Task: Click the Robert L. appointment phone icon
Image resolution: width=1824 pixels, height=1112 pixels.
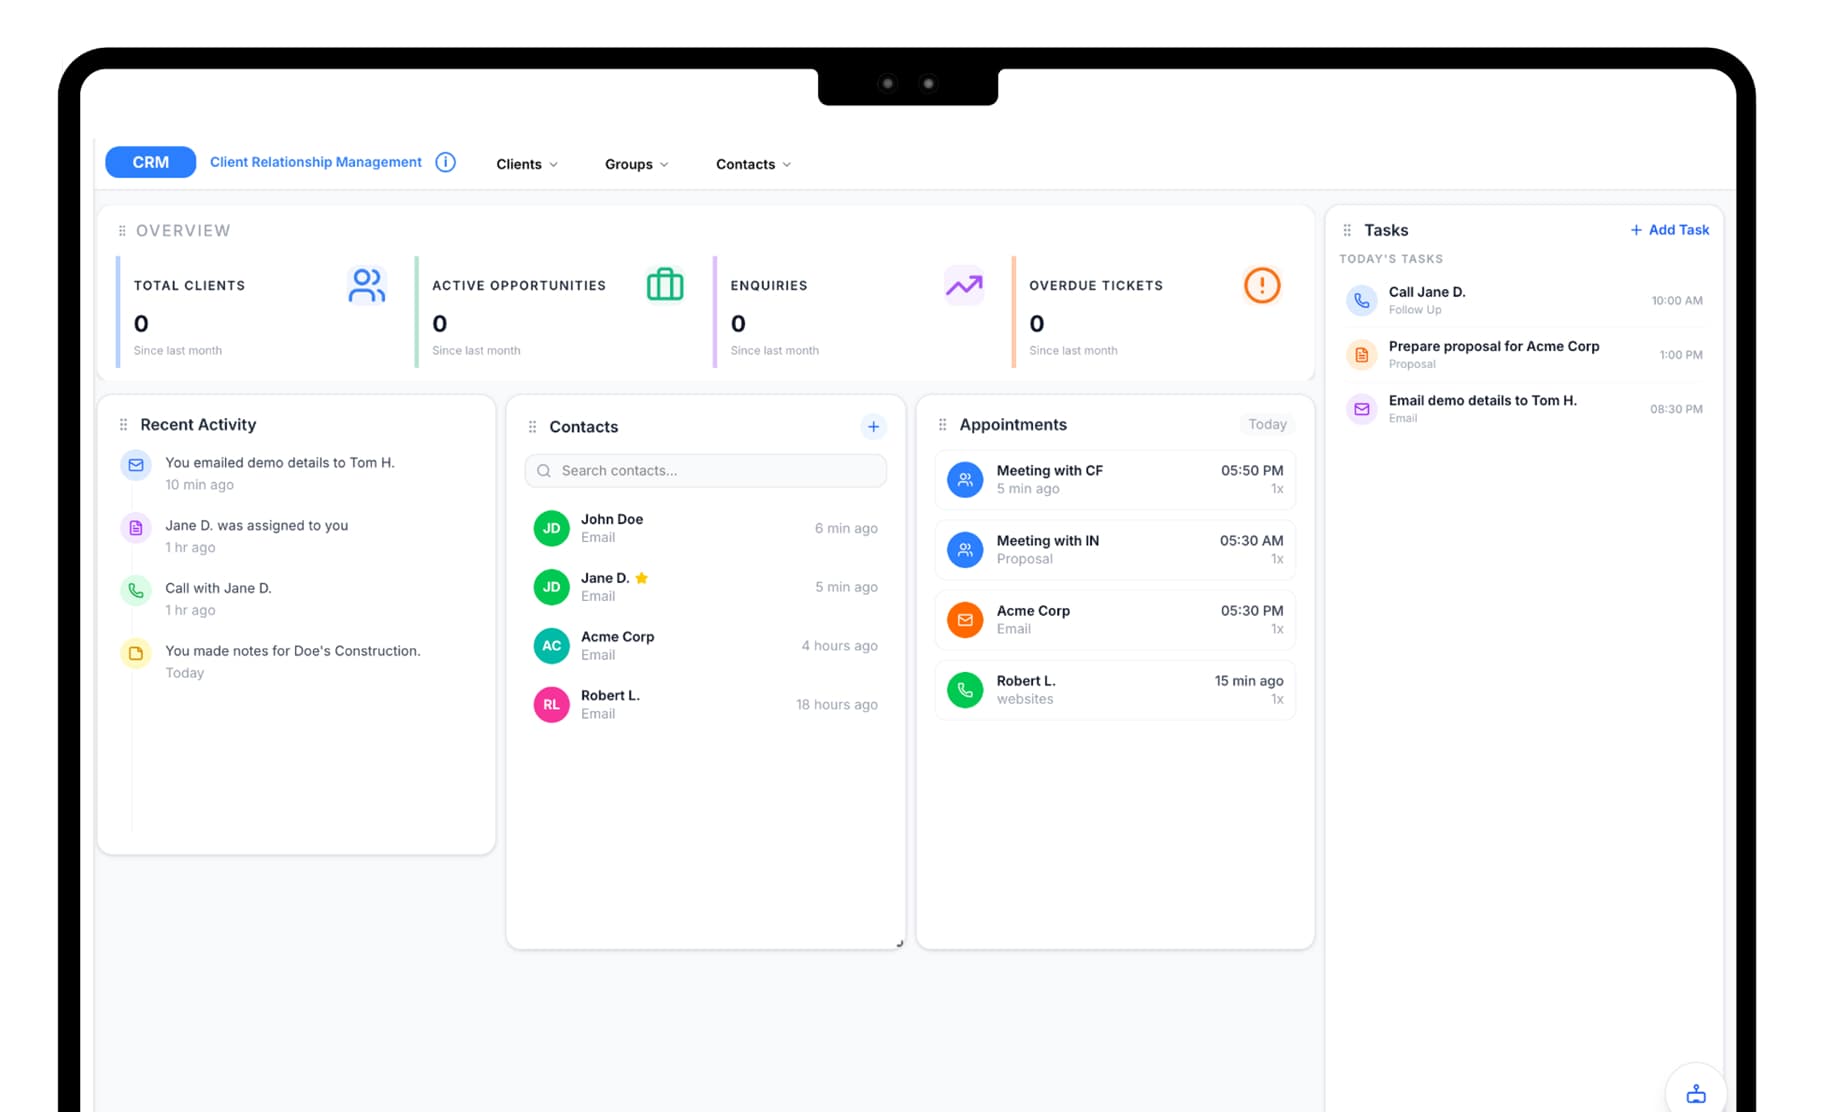Action: click(x=965, y=690)
